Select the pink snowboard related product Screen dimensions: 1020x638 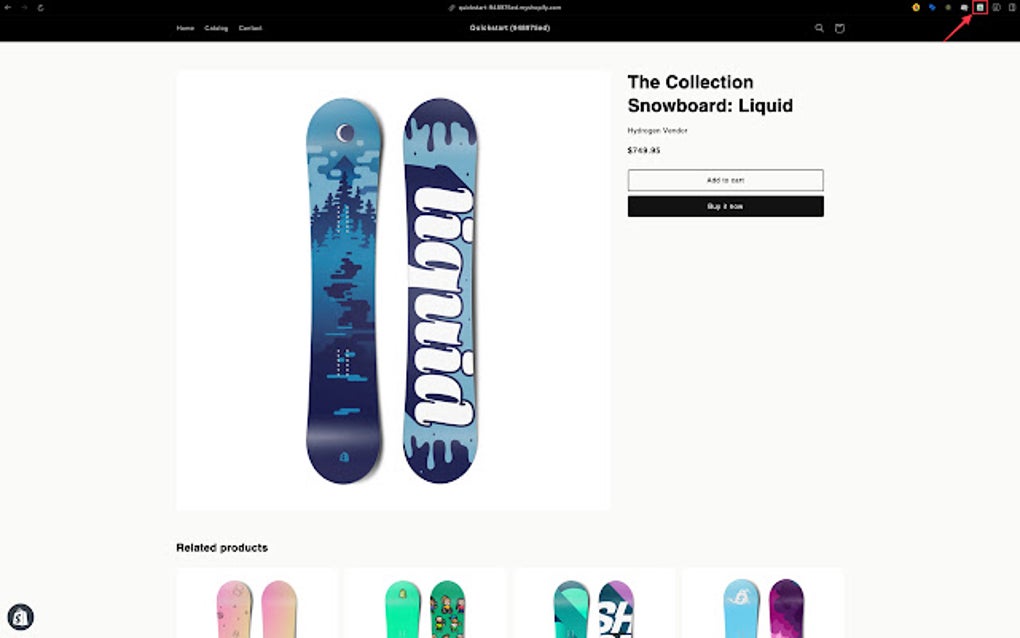pos(257,604)
